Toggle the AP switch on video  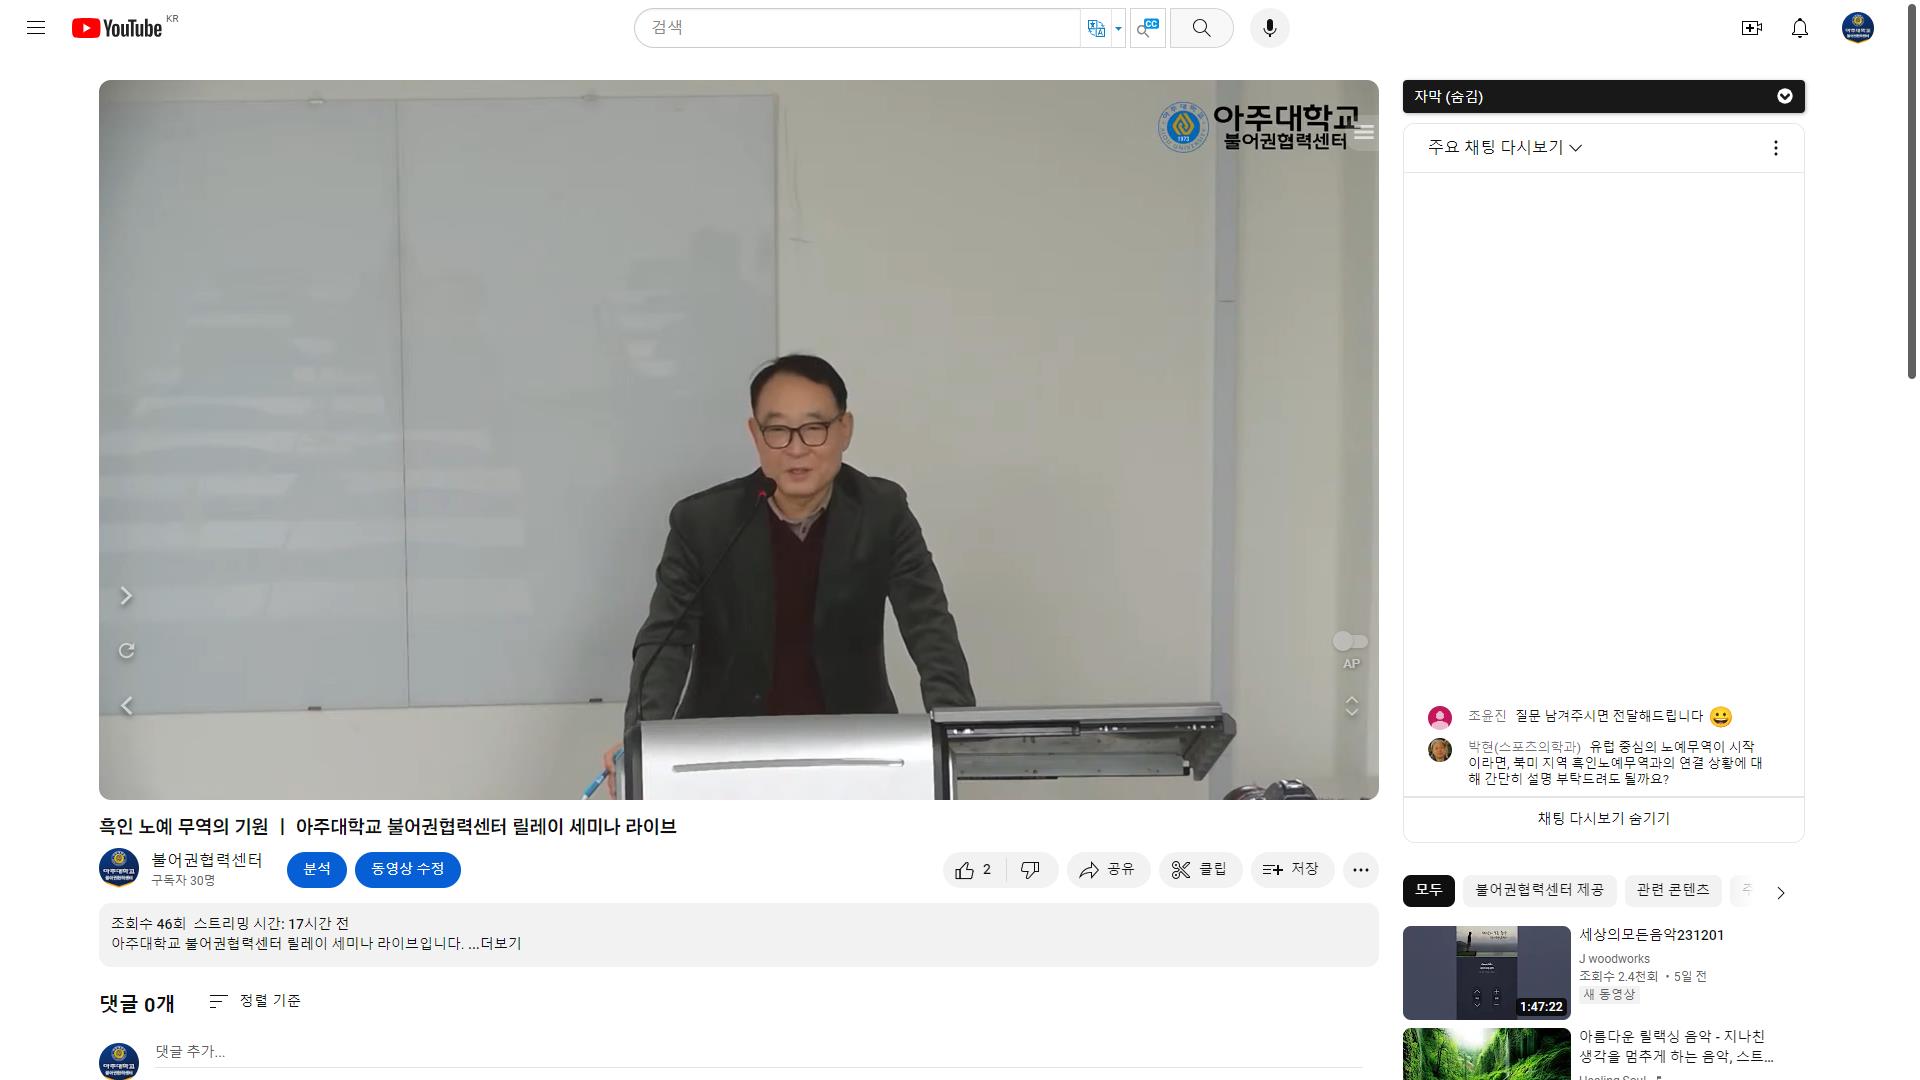[1350, 641]
